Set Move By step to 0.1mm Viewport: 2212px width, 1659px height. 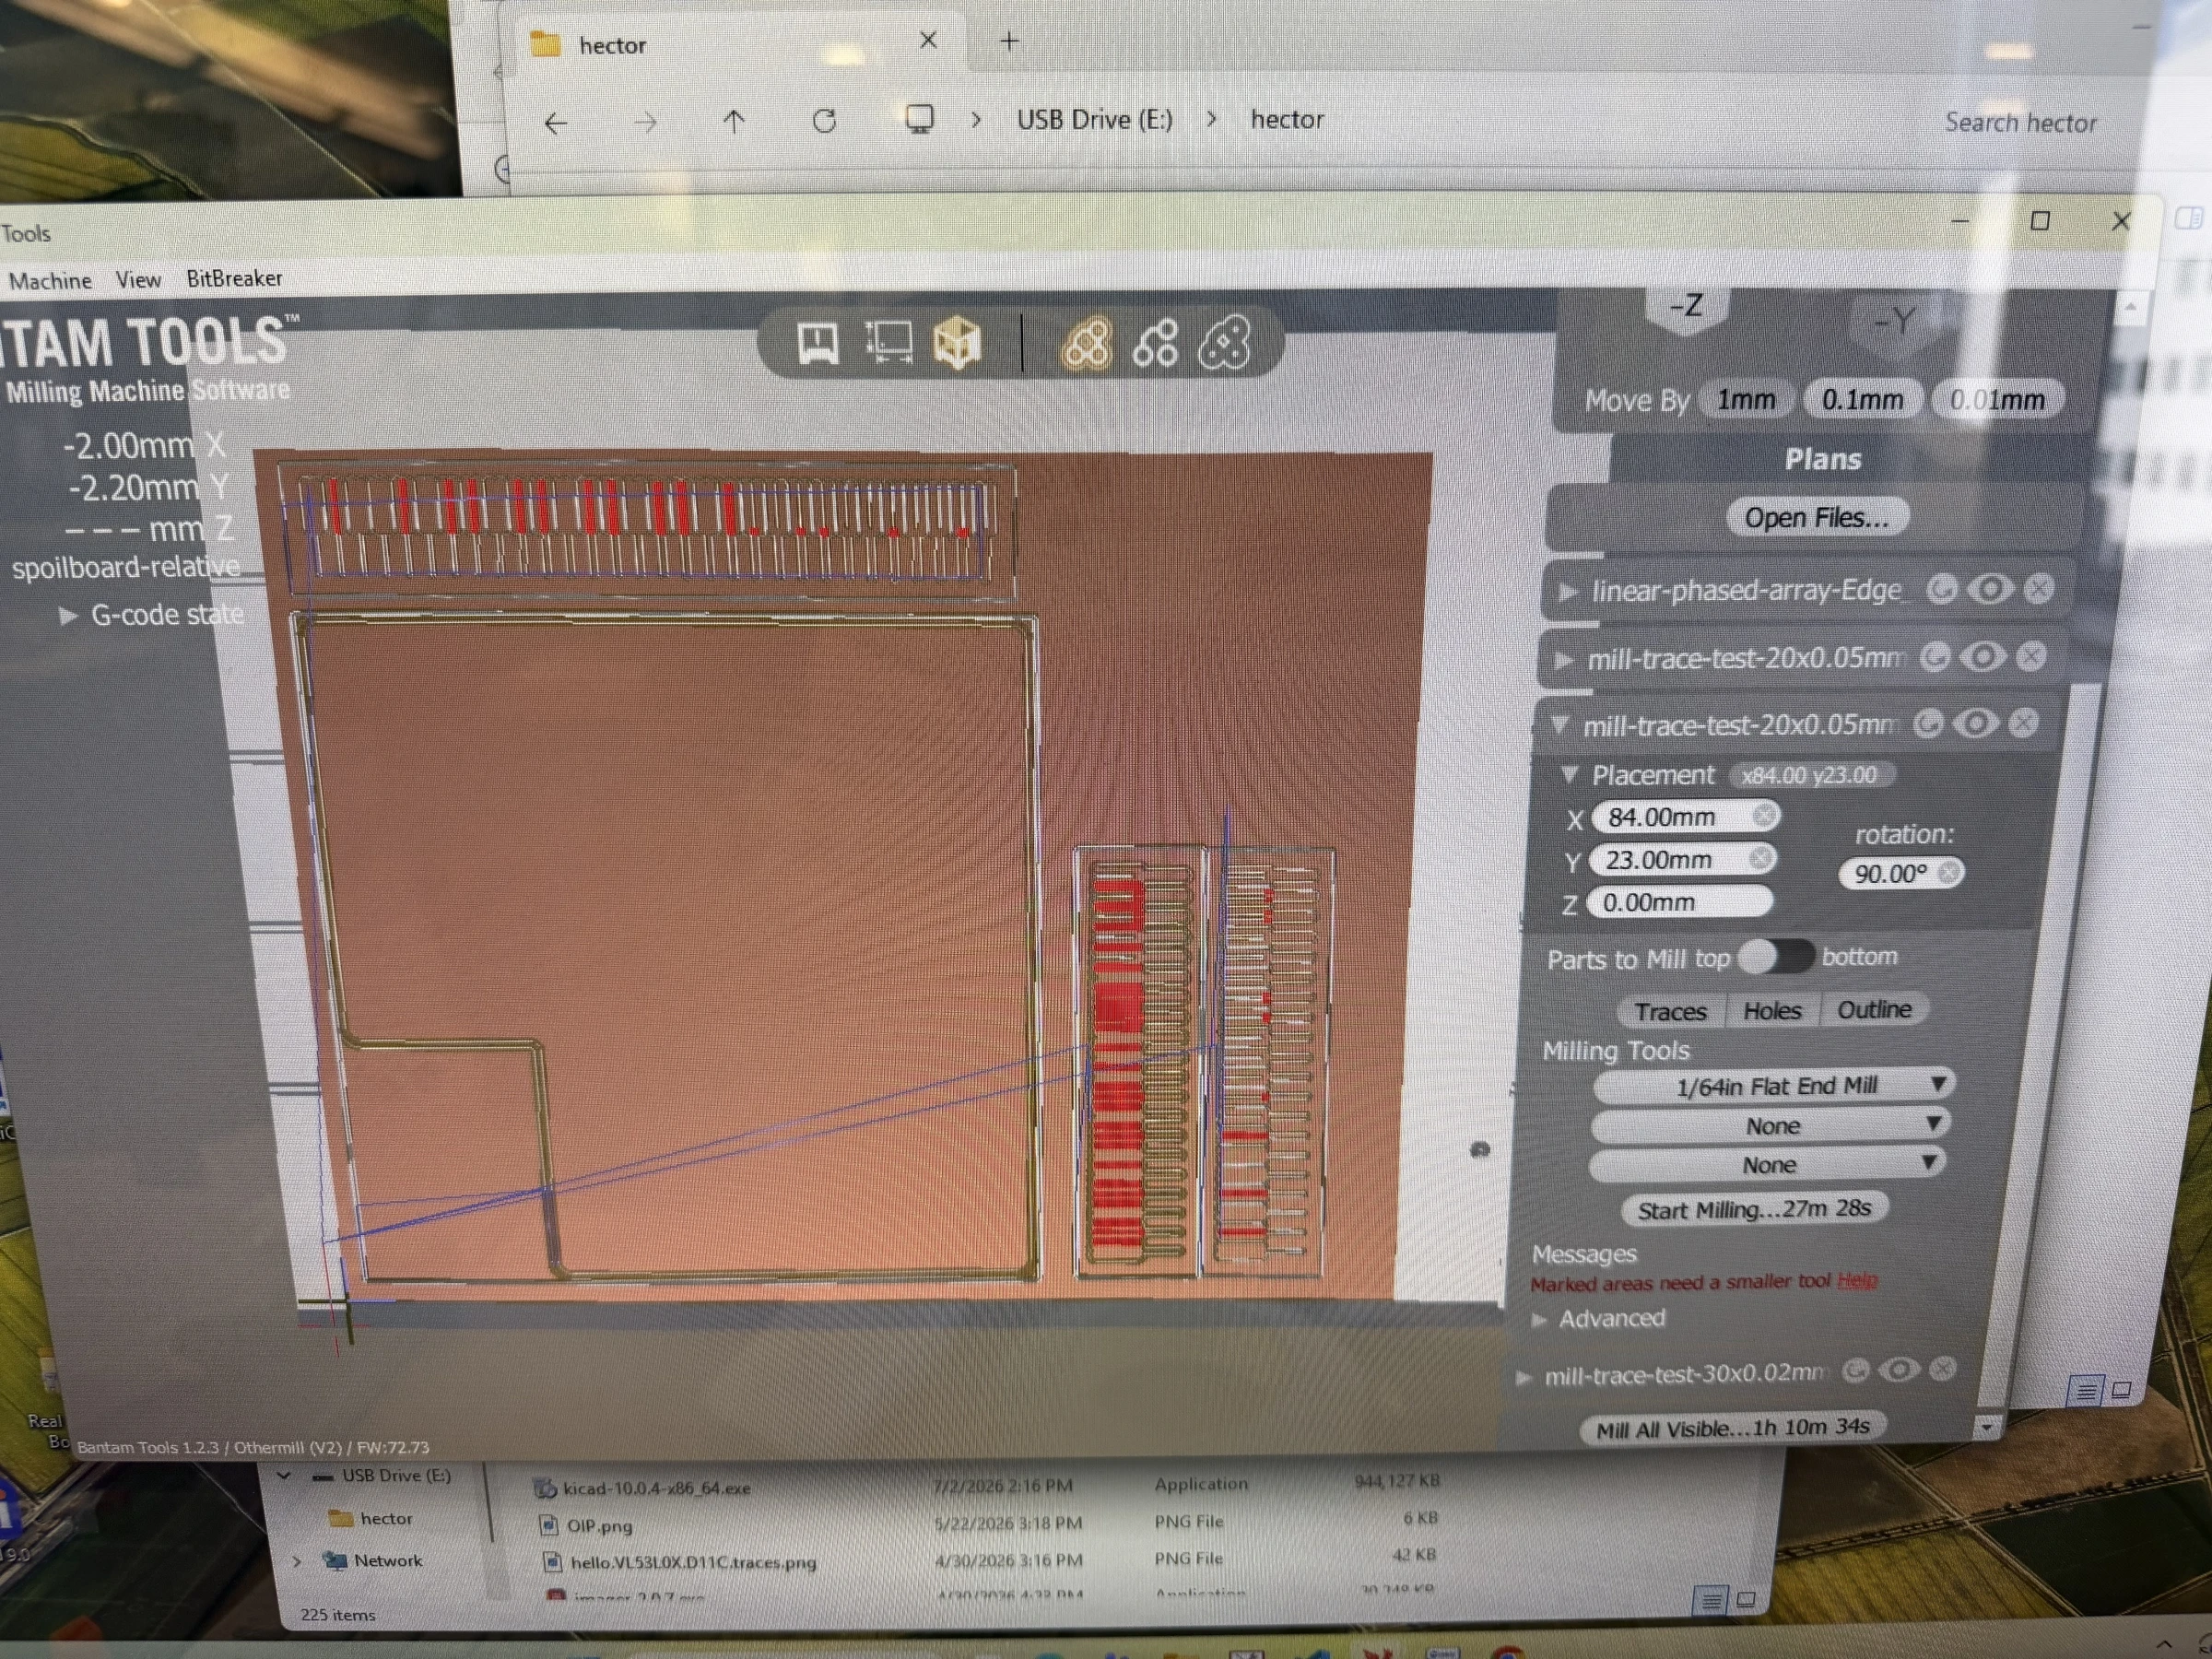(x=1861, y=400)
